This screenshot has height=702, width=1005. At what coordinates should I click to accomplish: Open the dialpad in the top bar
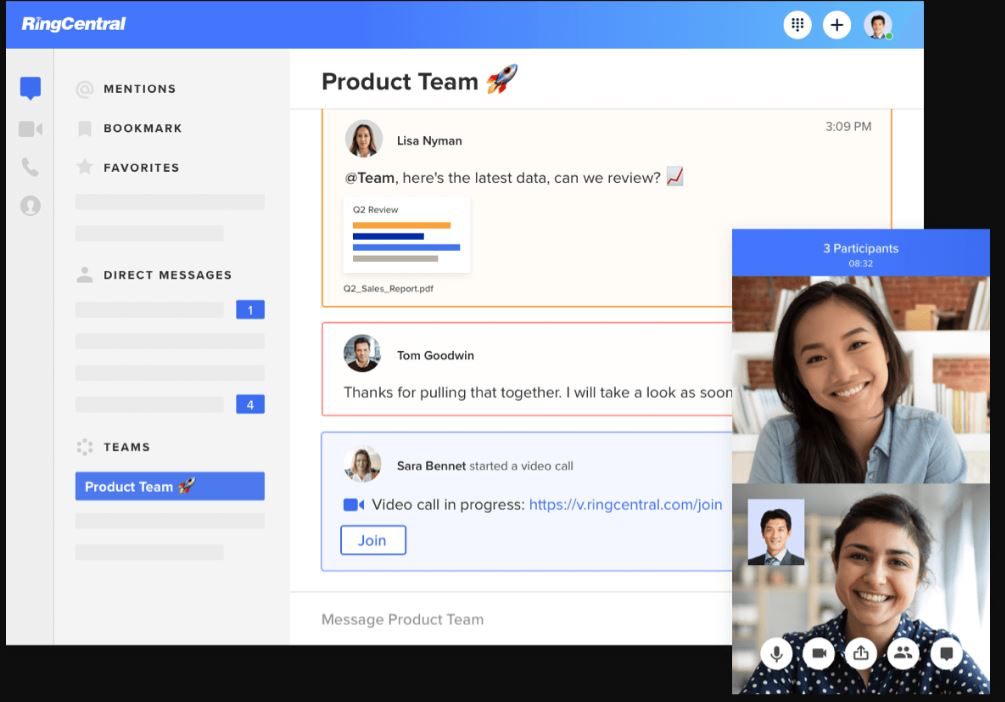797,24
